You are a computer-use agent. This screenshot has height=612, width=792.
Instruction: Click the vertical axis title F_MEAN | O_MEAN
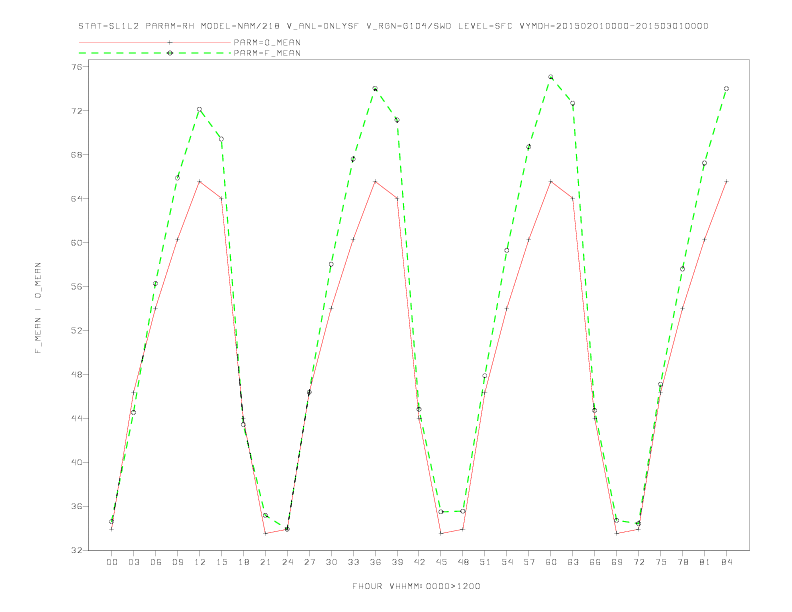tap(38, 308)
